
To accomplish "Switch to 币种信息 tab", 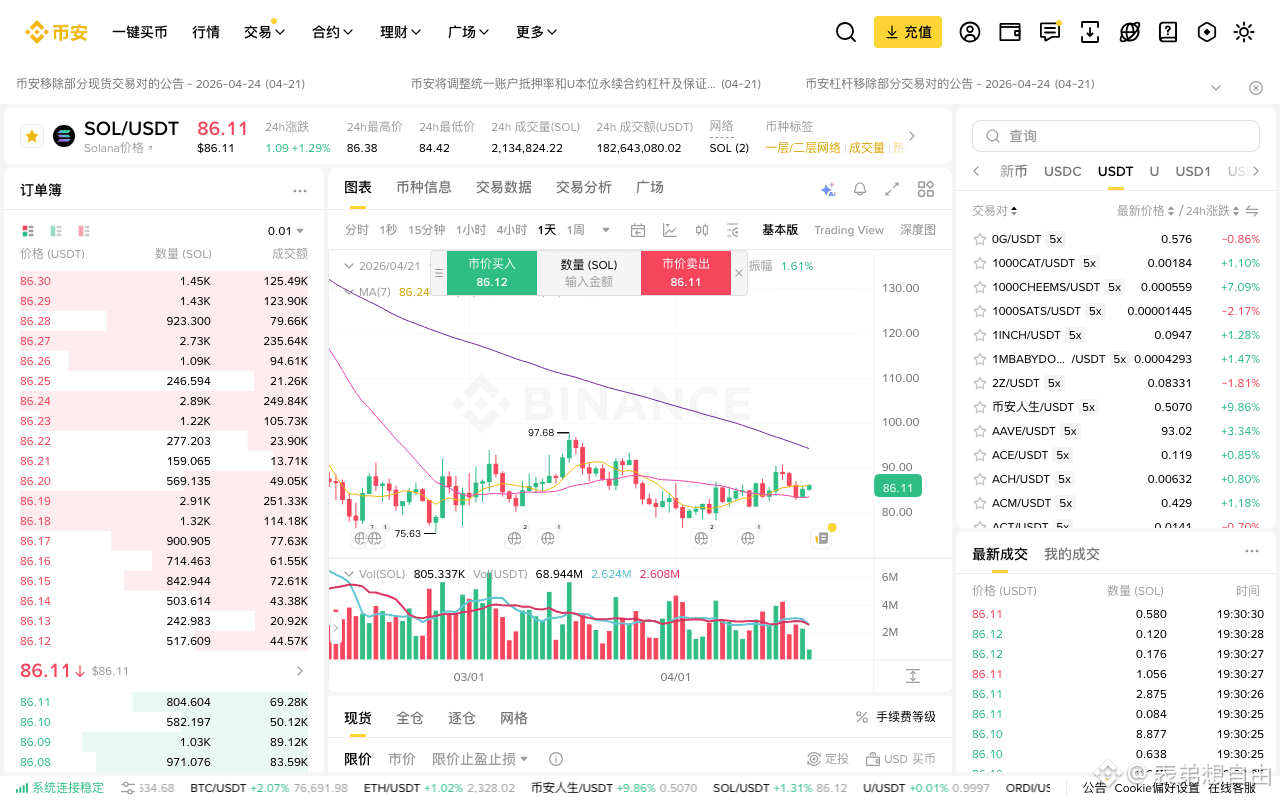I will pyautogui.click(x=424, y=187).
